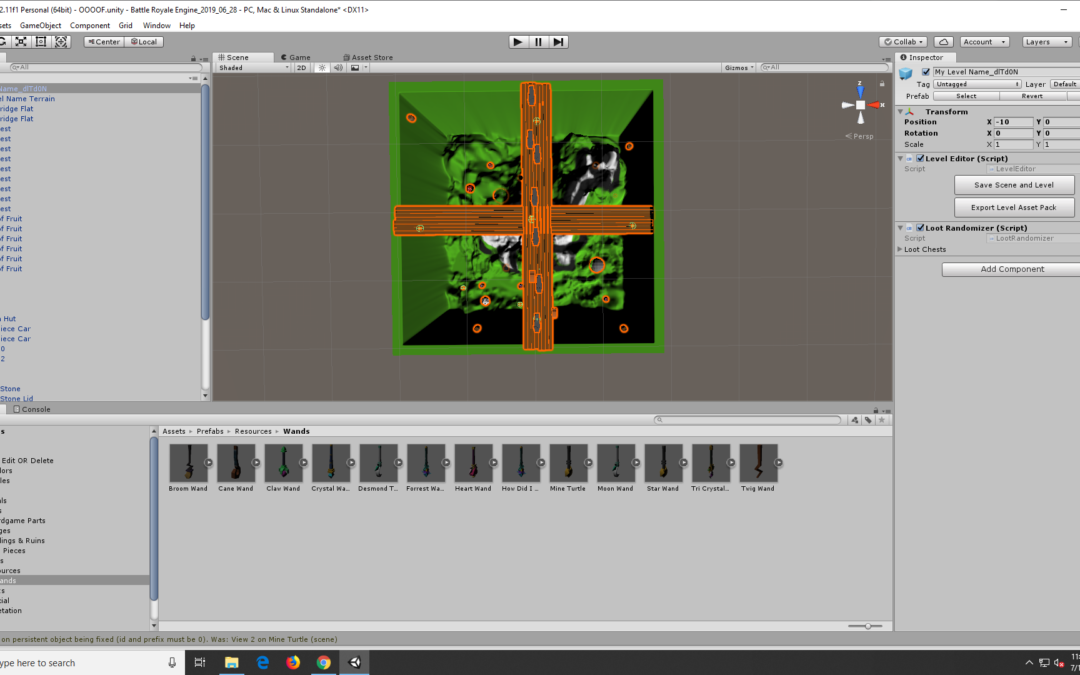
Task: Open Microsoft Edge from the taskbar
Action: tap(262, 663)
